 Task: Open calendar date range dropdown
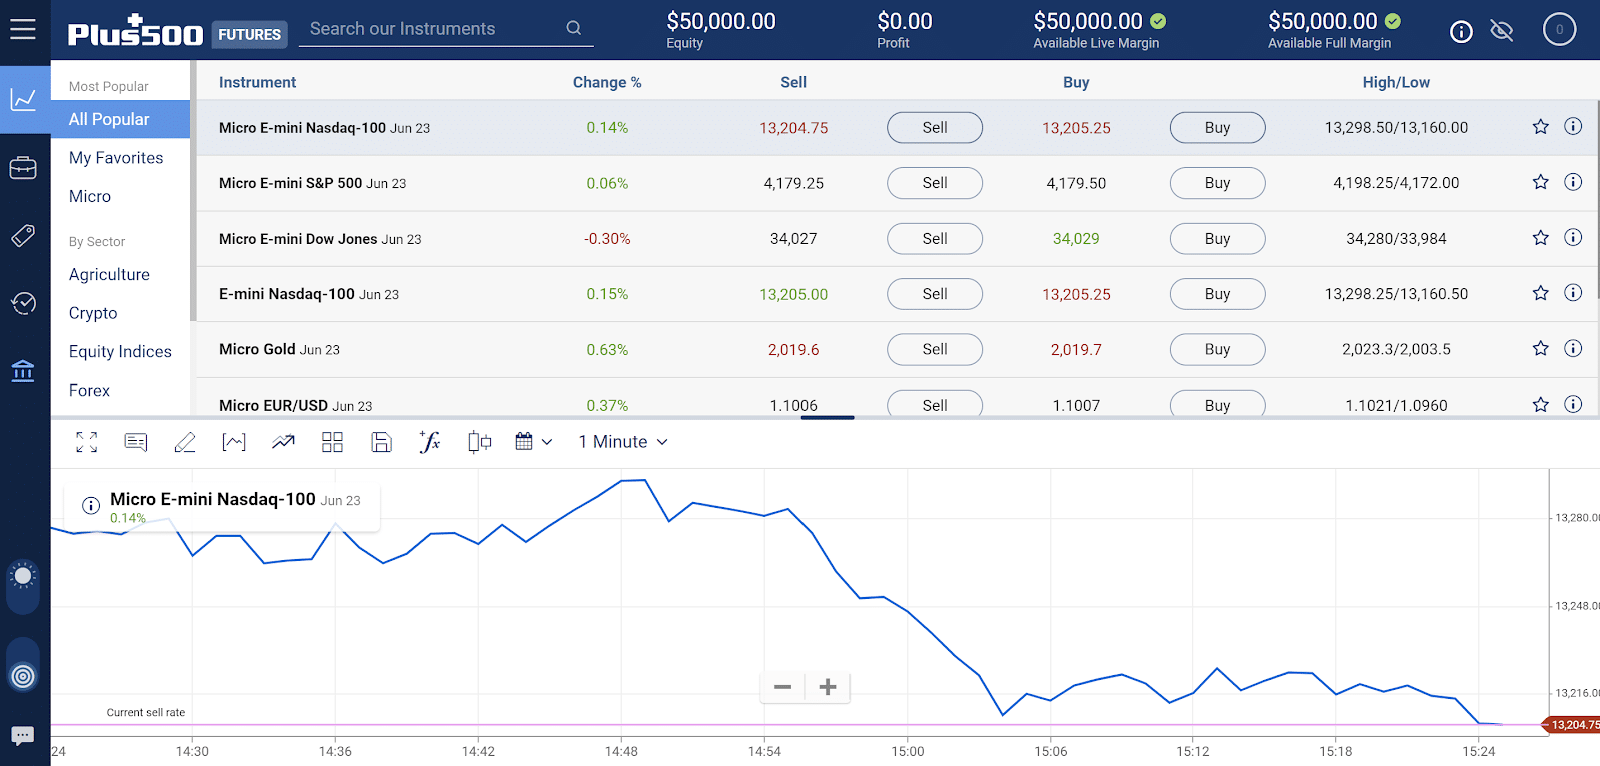533,442
